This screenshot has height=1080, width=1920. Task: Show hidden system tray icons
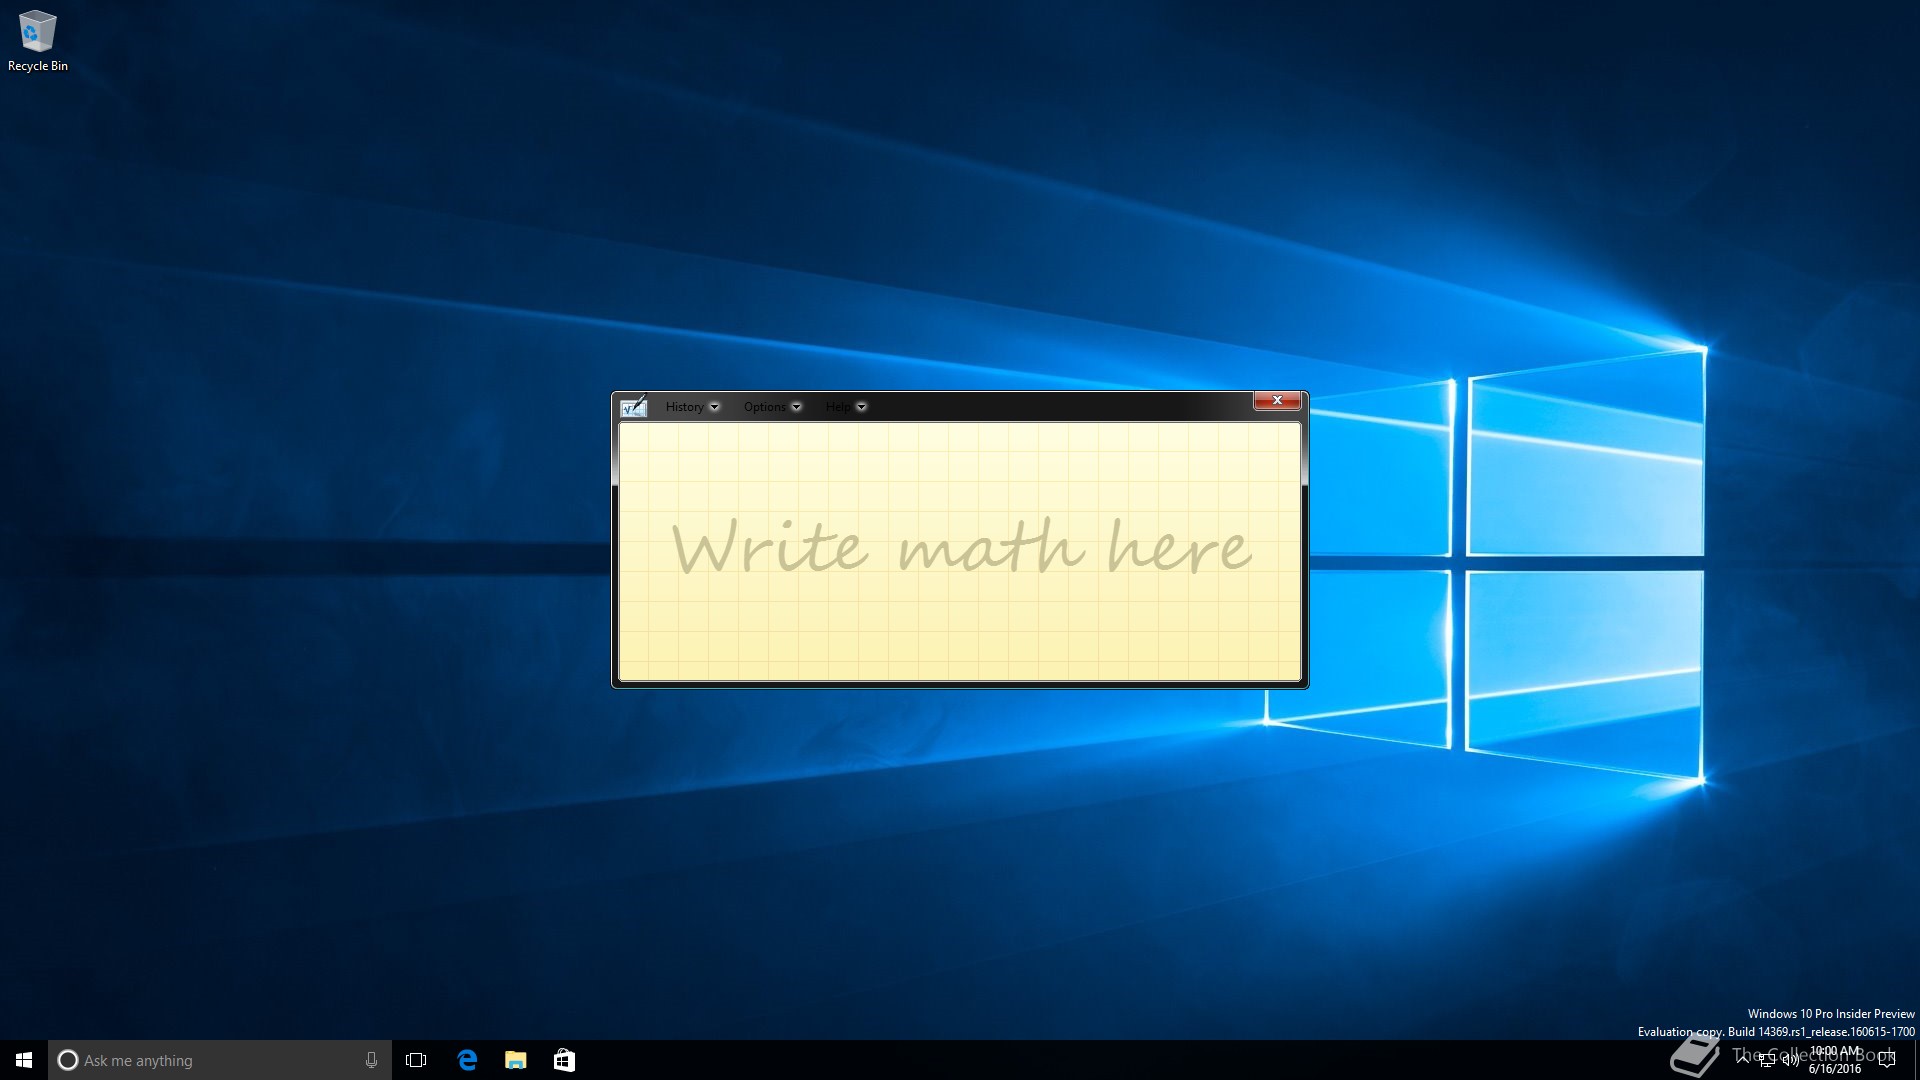click(x=1744, y=1058)
